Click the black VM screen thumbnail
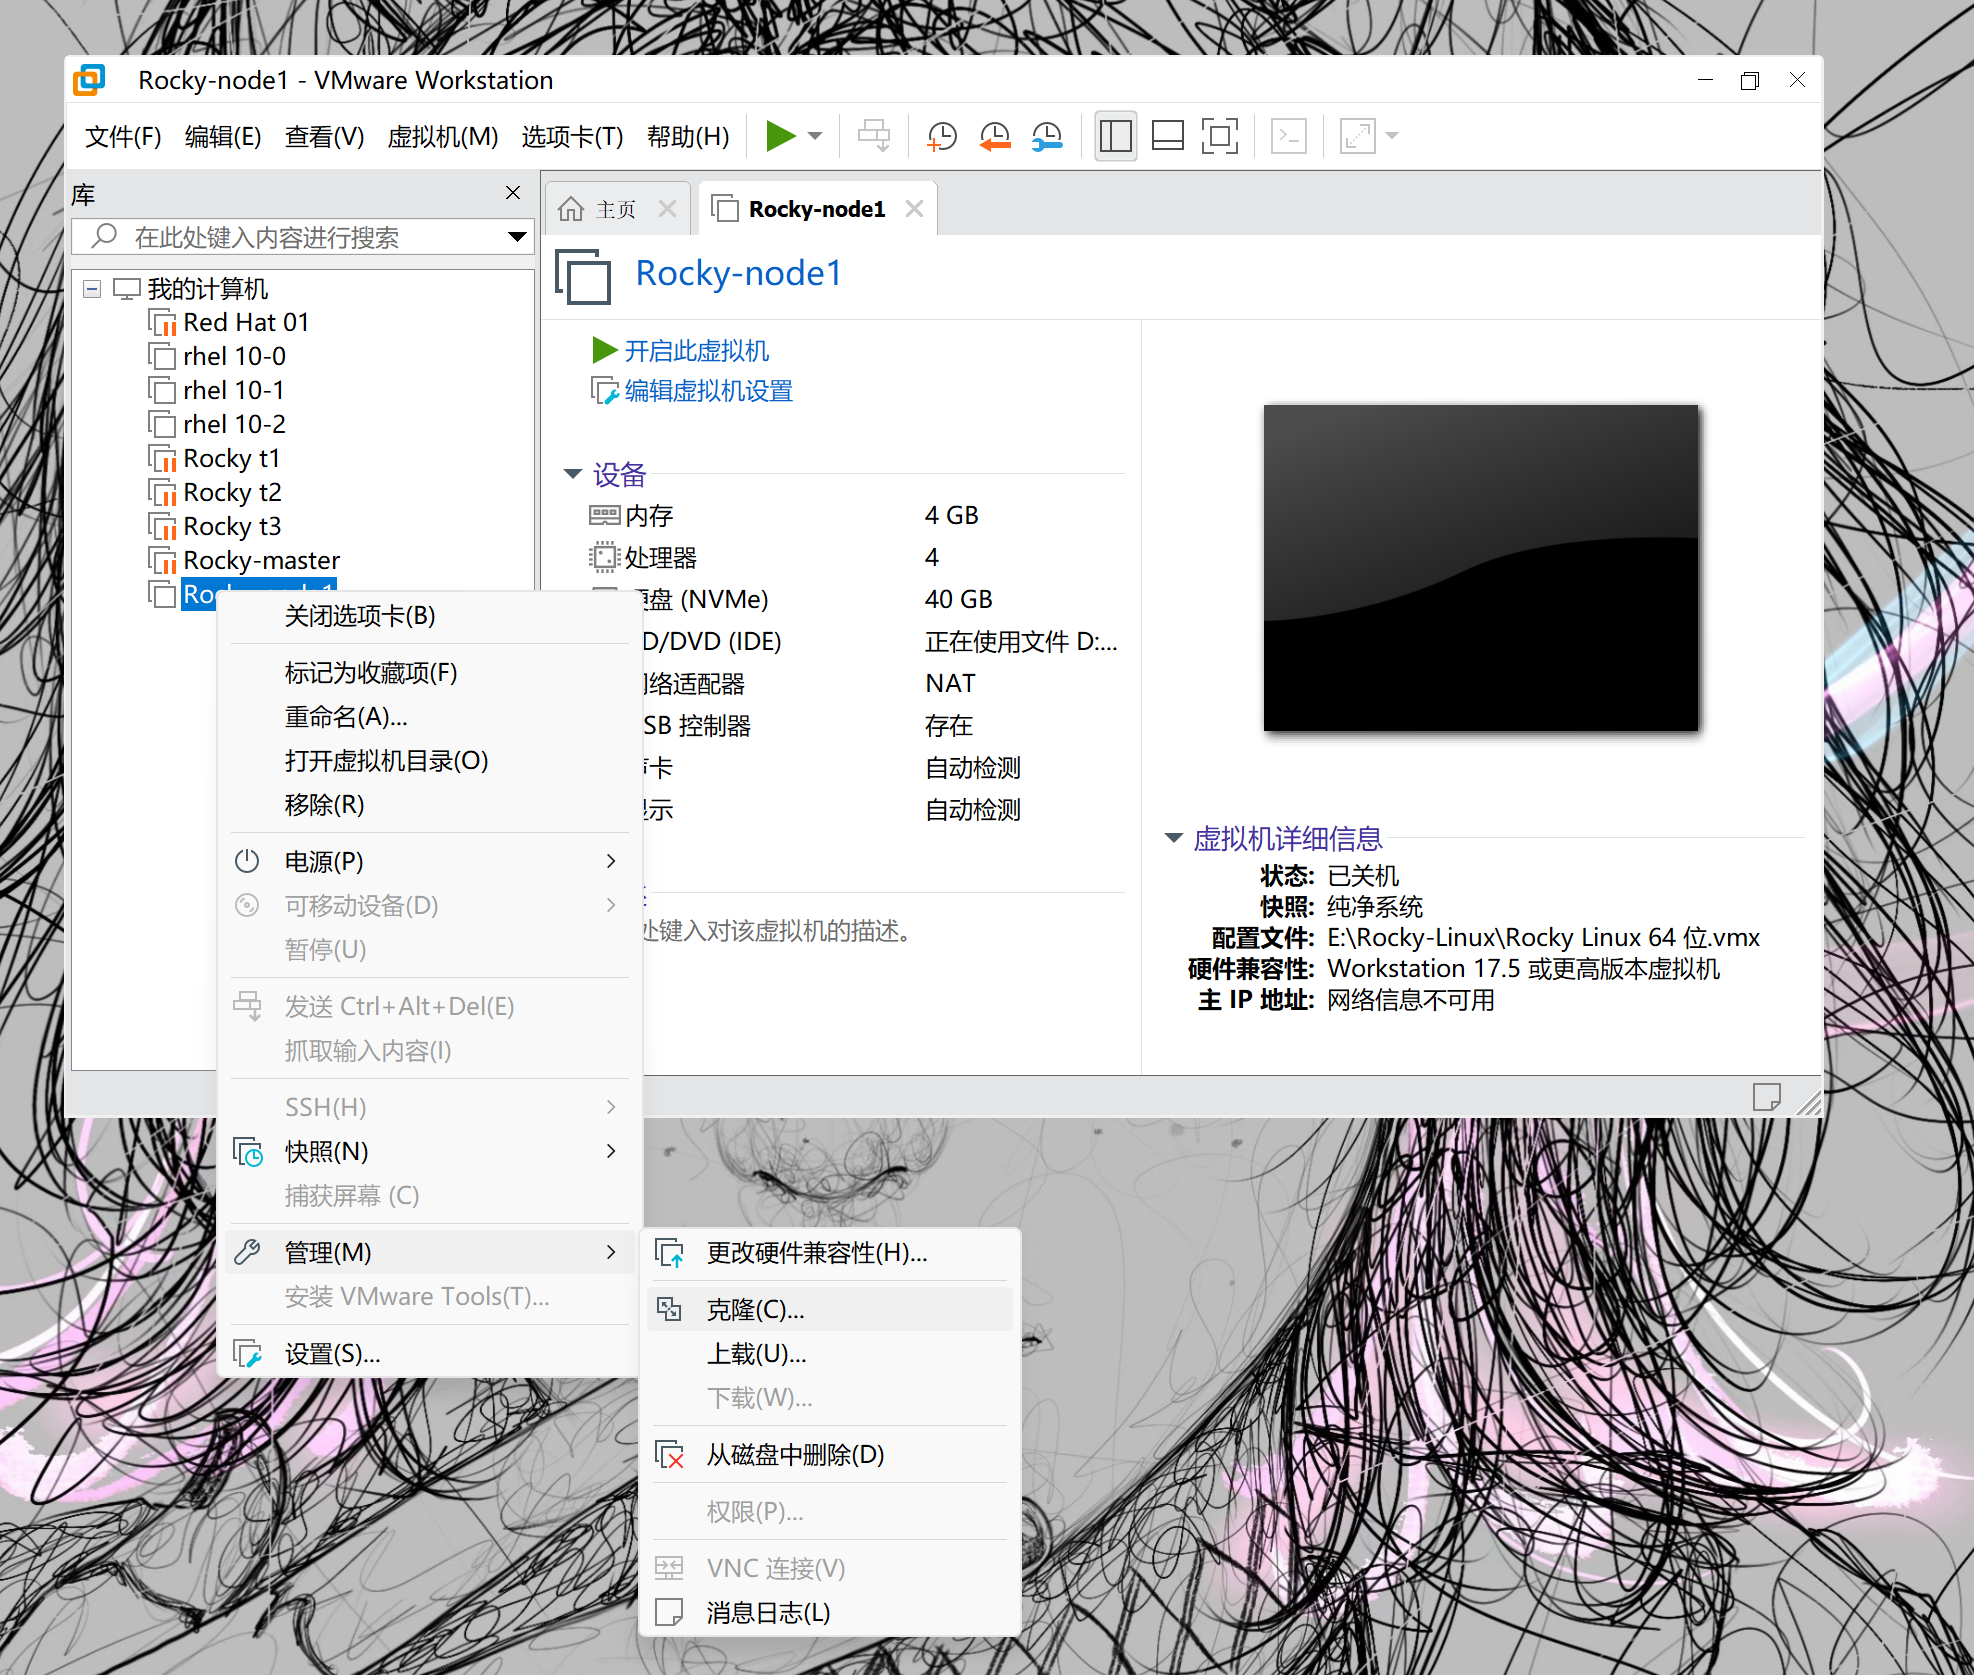 click(x=1481, y=568)
